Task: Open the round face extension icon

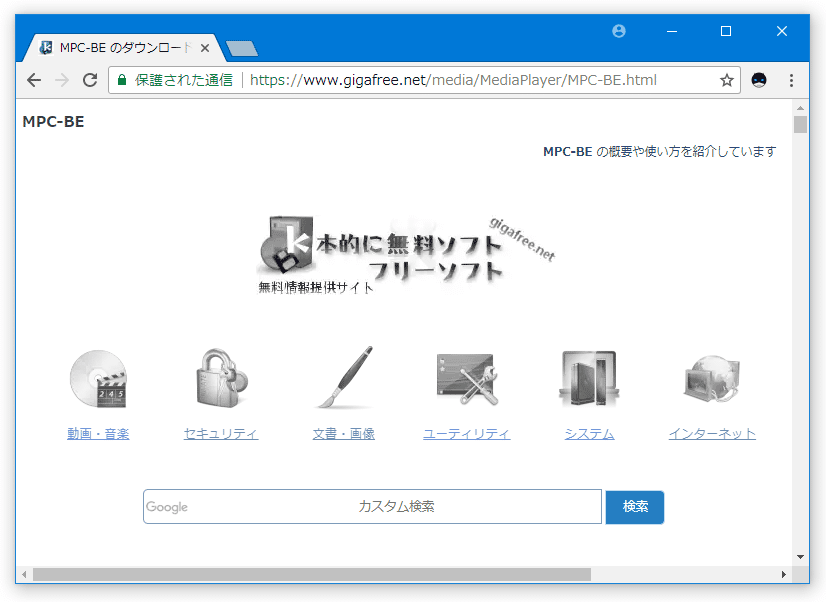Action: 759,80
